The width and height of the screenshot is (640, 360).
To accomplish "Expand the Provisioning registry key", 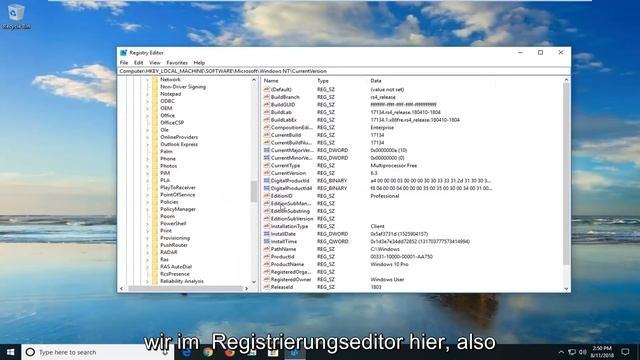I will coord(147,238).
